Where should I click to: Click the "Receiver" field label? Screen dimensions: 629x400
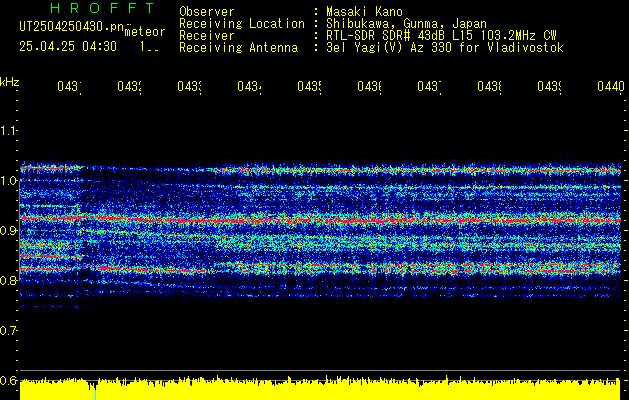coord(207,36)
